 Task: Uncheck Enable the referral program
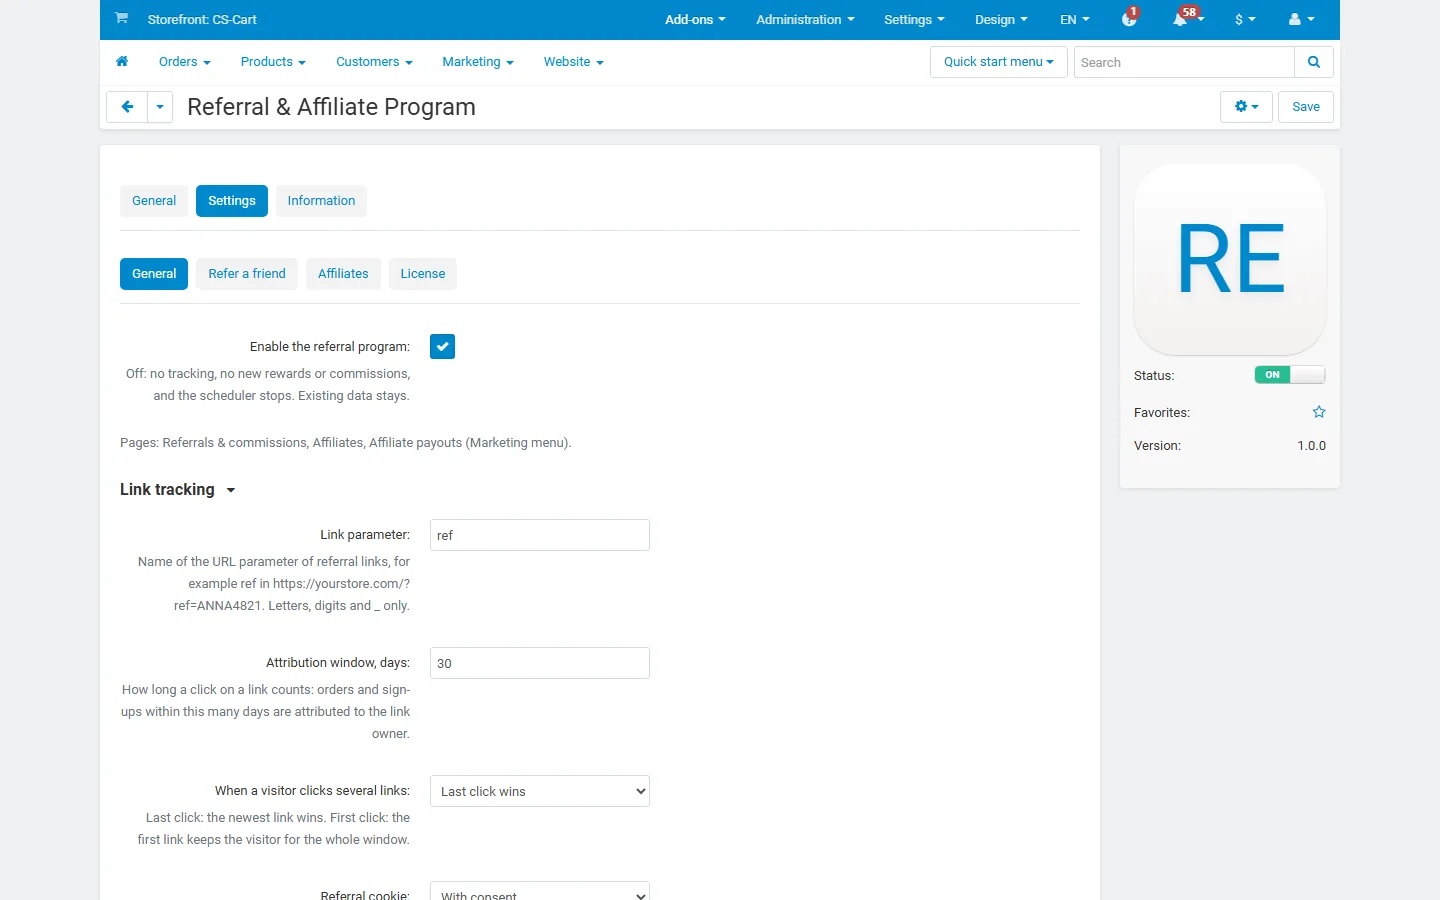[x=442, y=346]
